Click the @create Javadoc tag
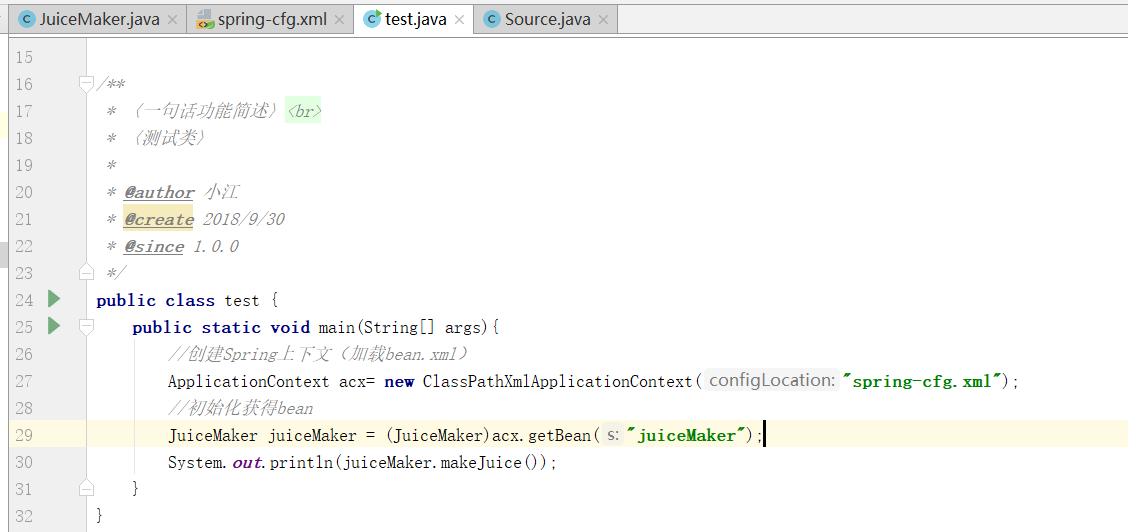Viewport: 1128px width, 532px height. click(x=158, y=219)
